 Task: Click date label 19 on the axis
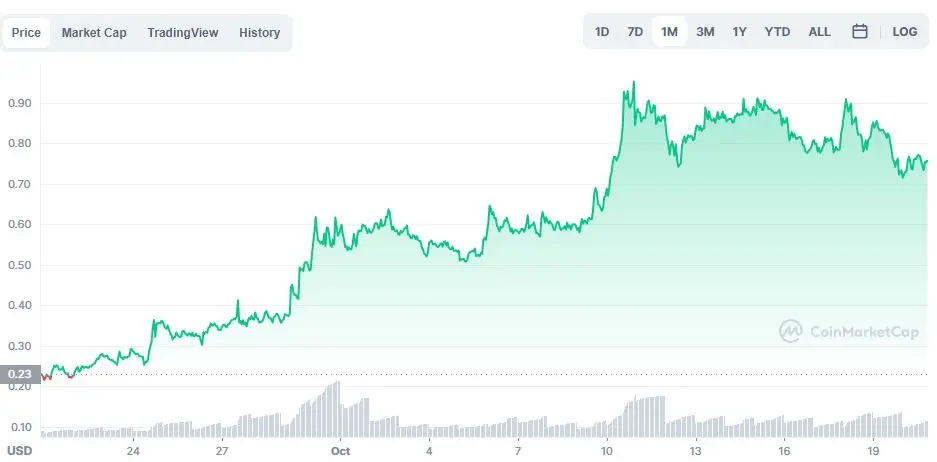pyautogui.click(x=873, y=450)
